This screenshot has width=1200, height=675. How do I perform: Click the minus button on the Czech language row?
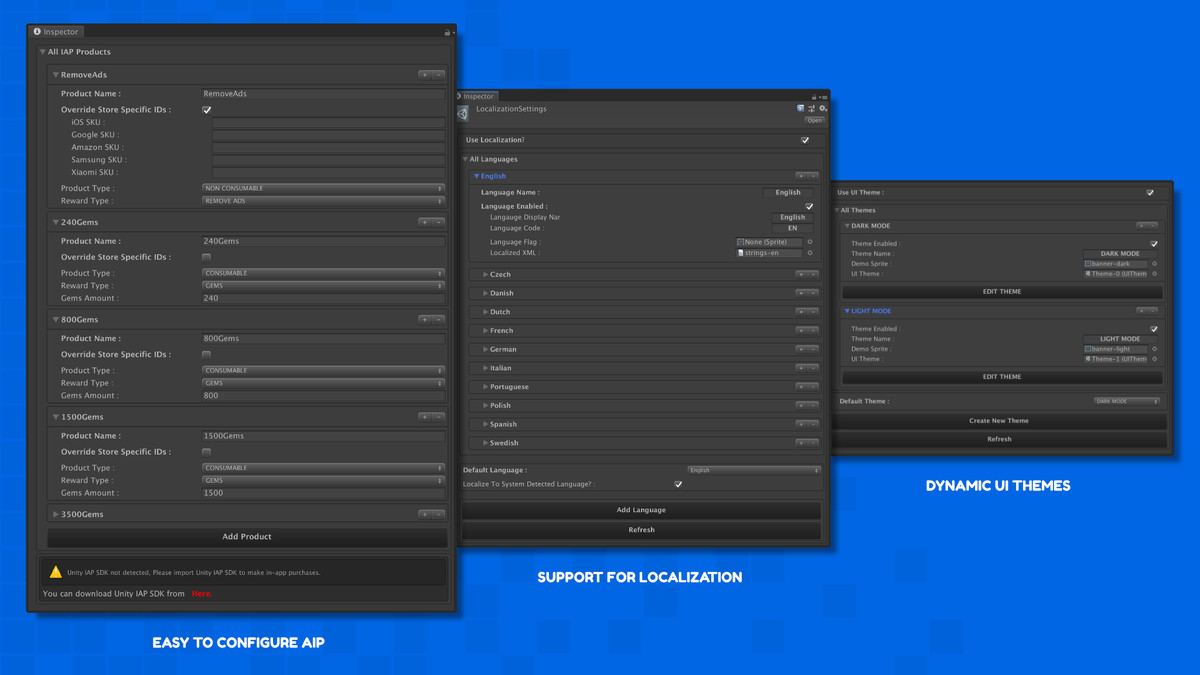(x=813, y=274)
